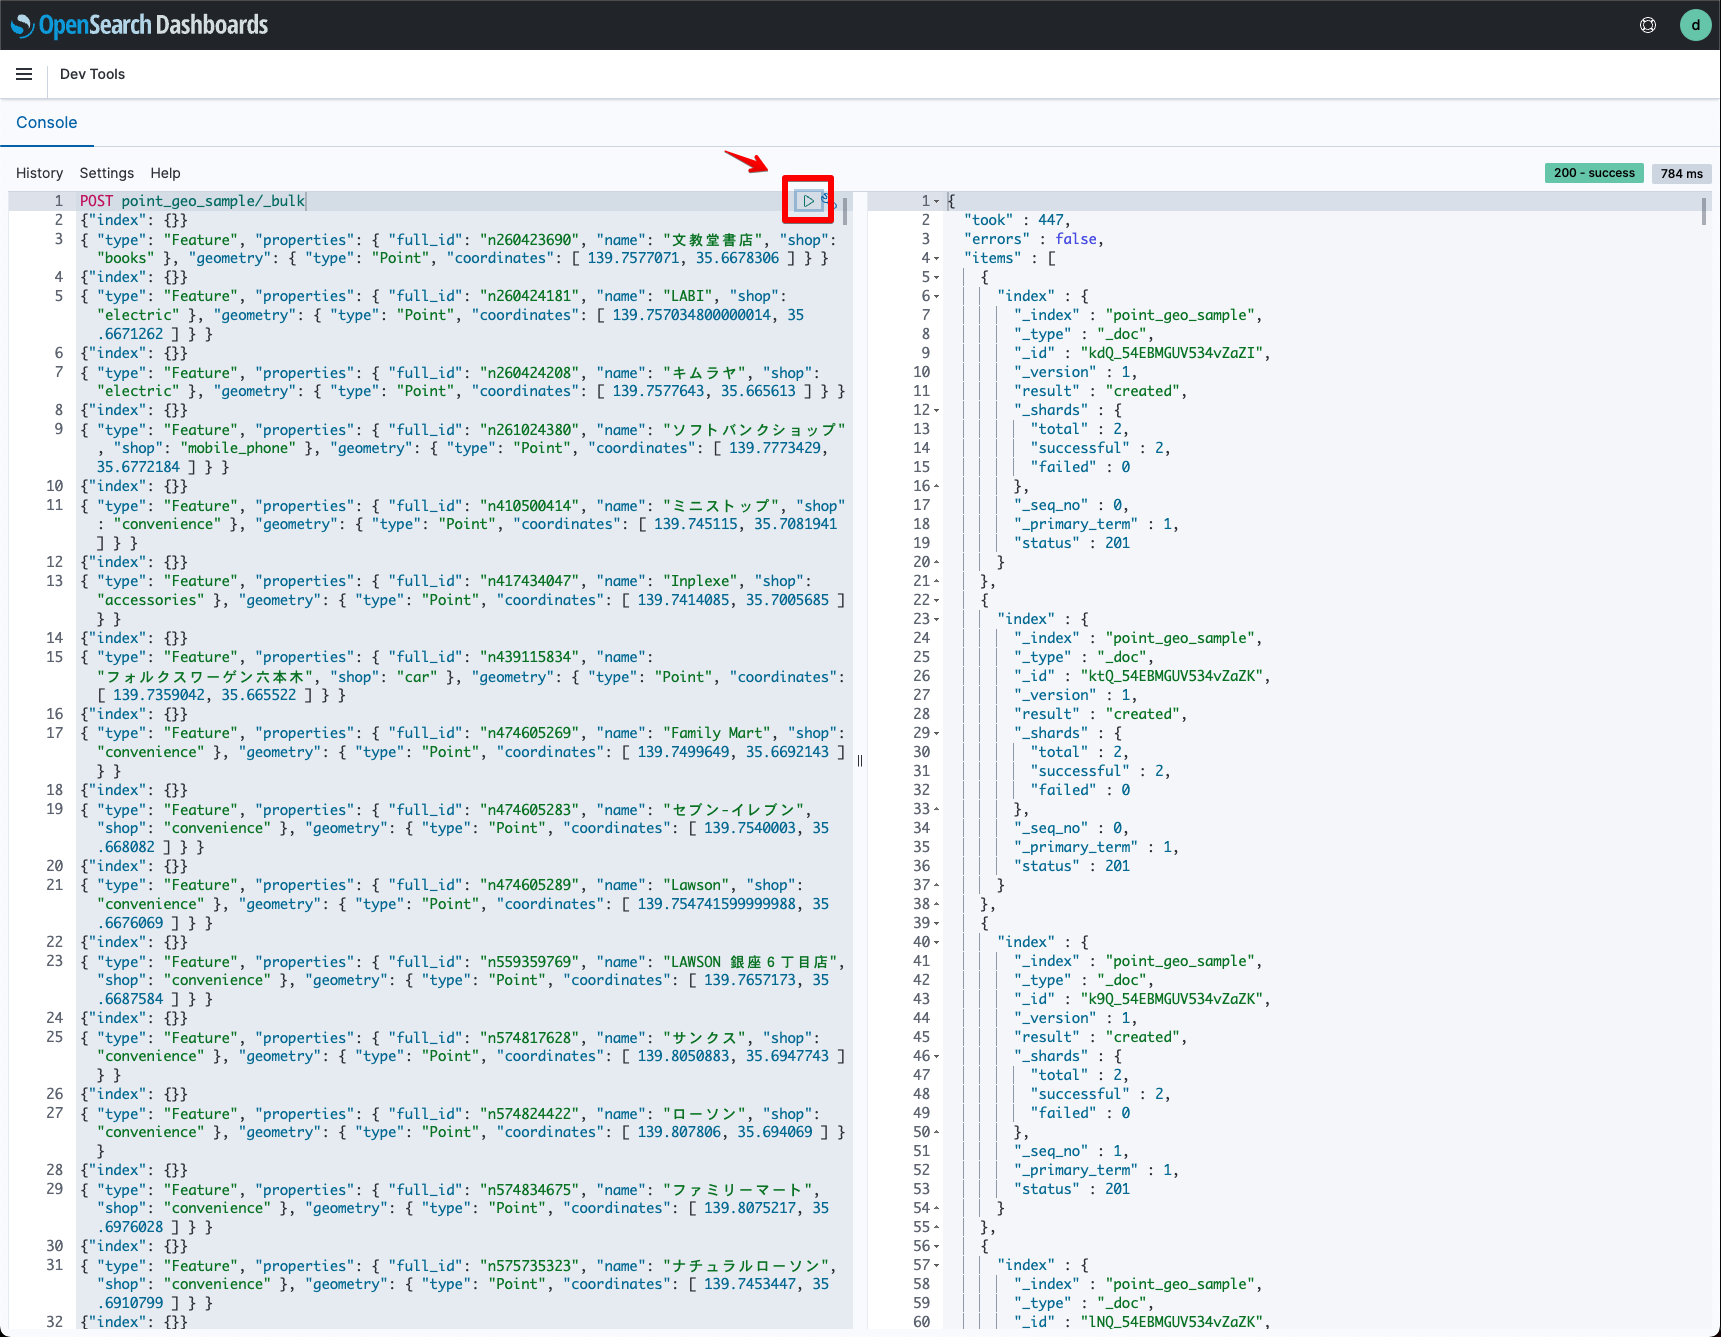
Task: Click the '"took" : 447' output line
Action: tap(1017, 220)
